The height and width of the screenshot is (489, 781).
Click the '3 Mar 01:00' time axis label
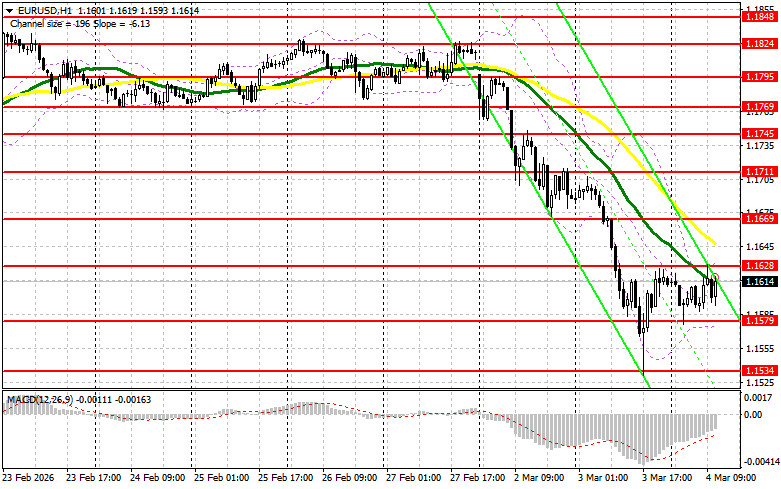point(603,478)
